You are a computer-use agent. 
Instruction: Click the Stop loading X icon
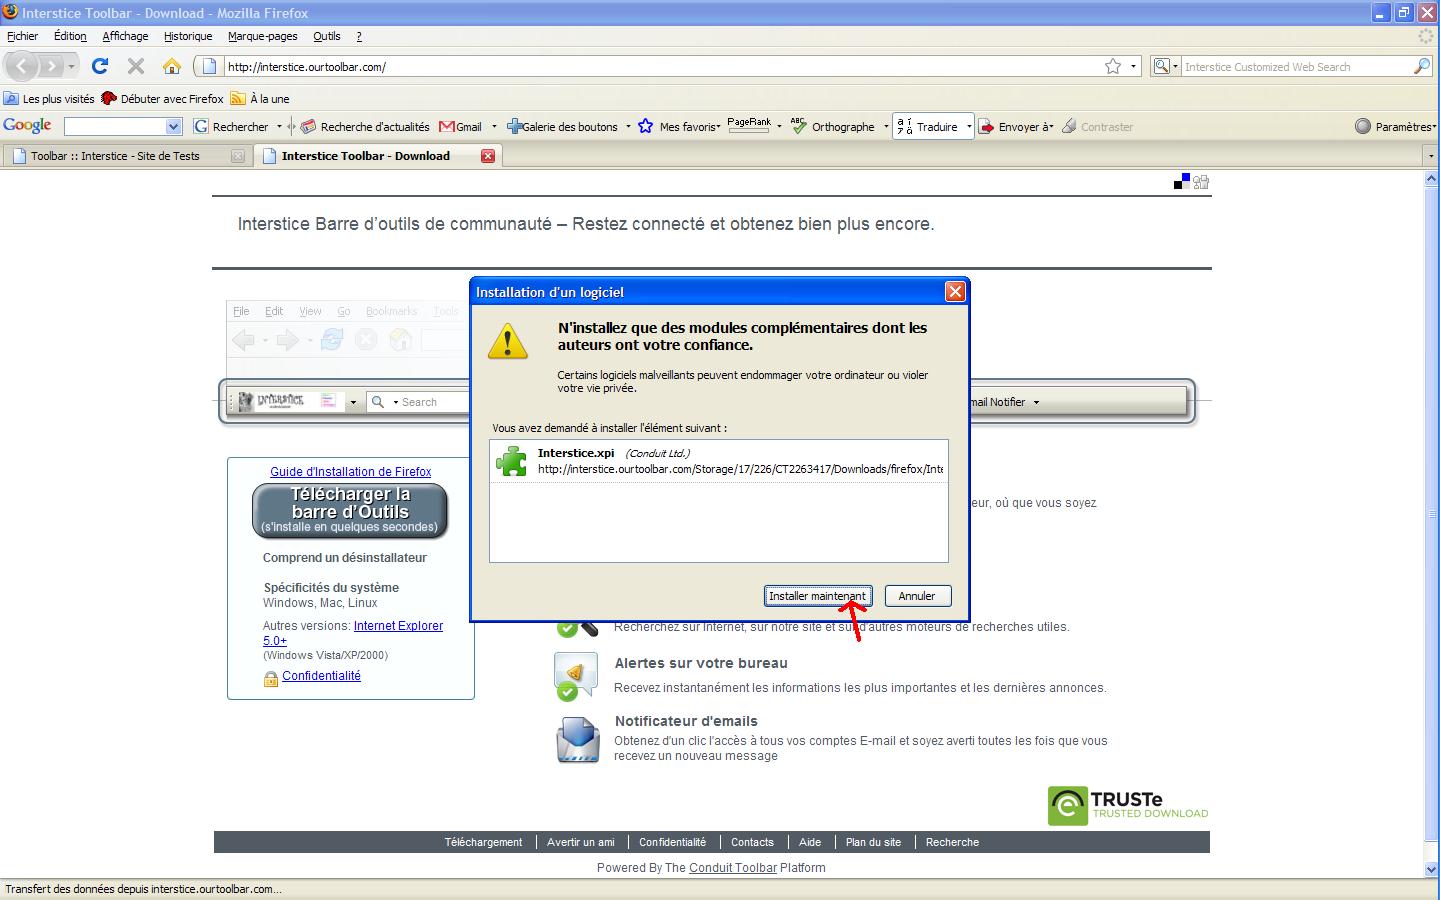tap(136, 66)
